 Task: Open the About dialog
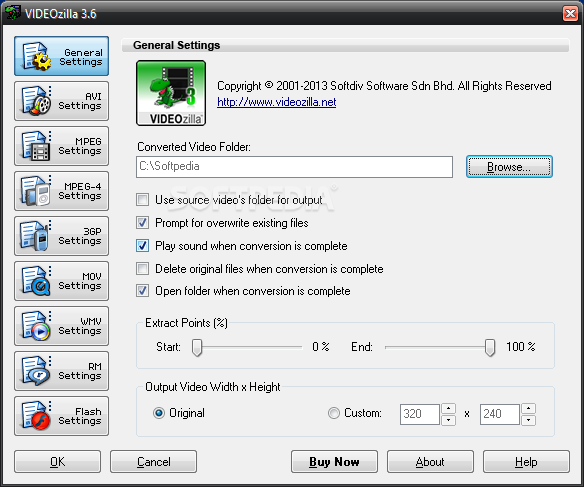point(430,462)
